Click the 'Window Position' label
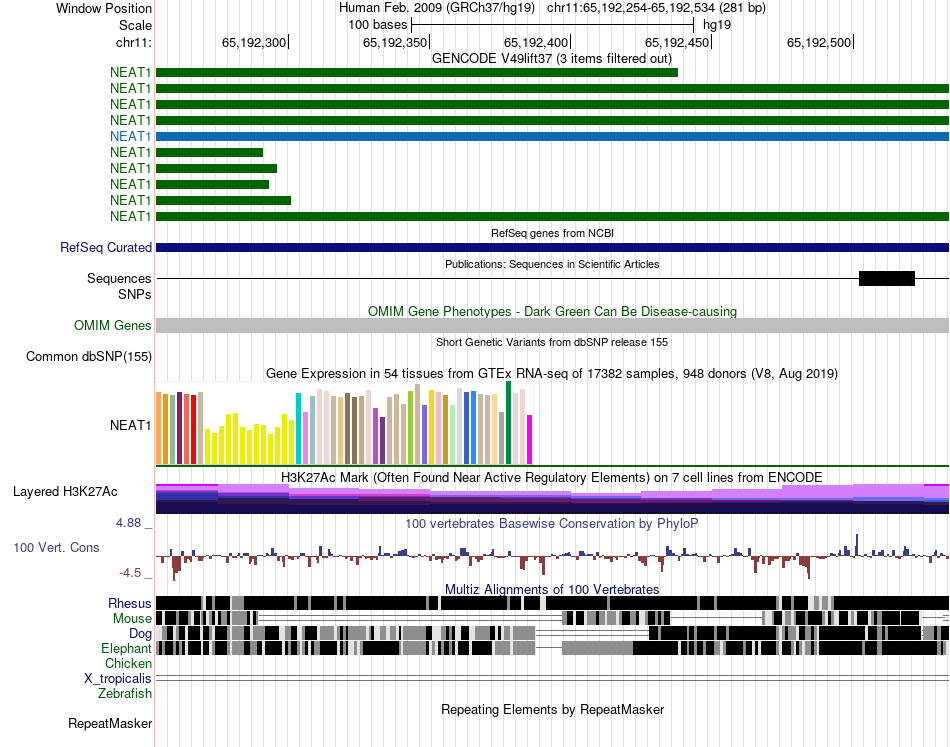 tap(104, 8)
